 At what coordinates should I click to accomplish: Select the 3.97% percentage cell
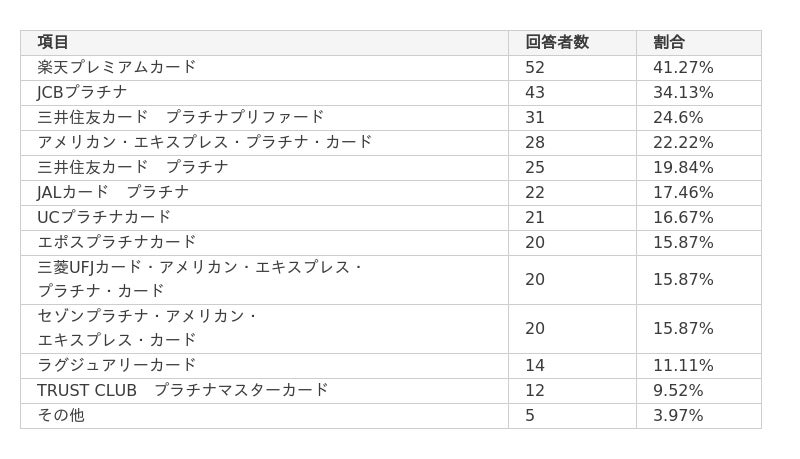coord(678,416)
